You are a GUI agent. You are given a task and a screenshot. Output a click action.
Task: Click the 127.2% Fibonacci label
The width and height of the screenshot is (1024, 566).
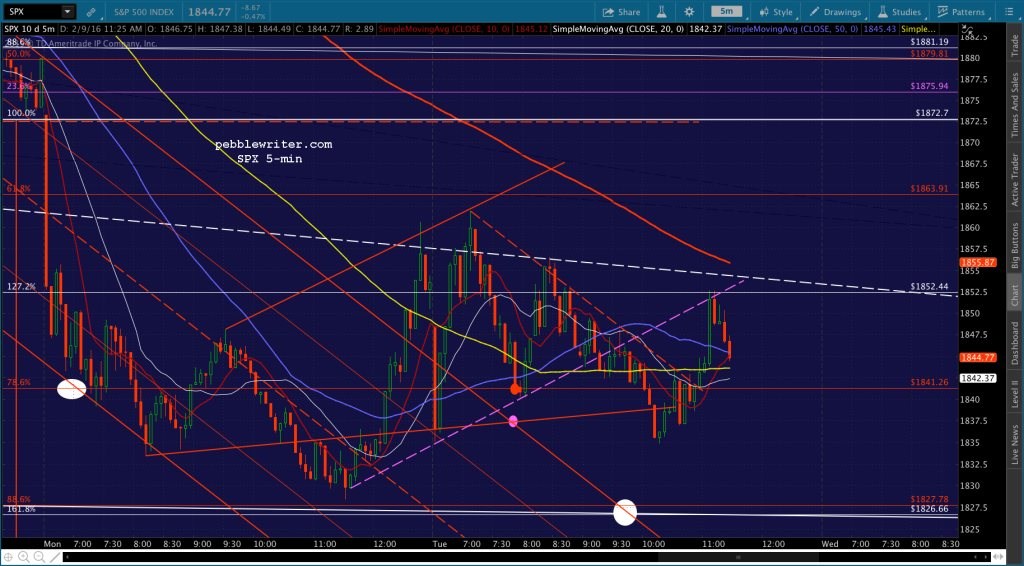21,287
